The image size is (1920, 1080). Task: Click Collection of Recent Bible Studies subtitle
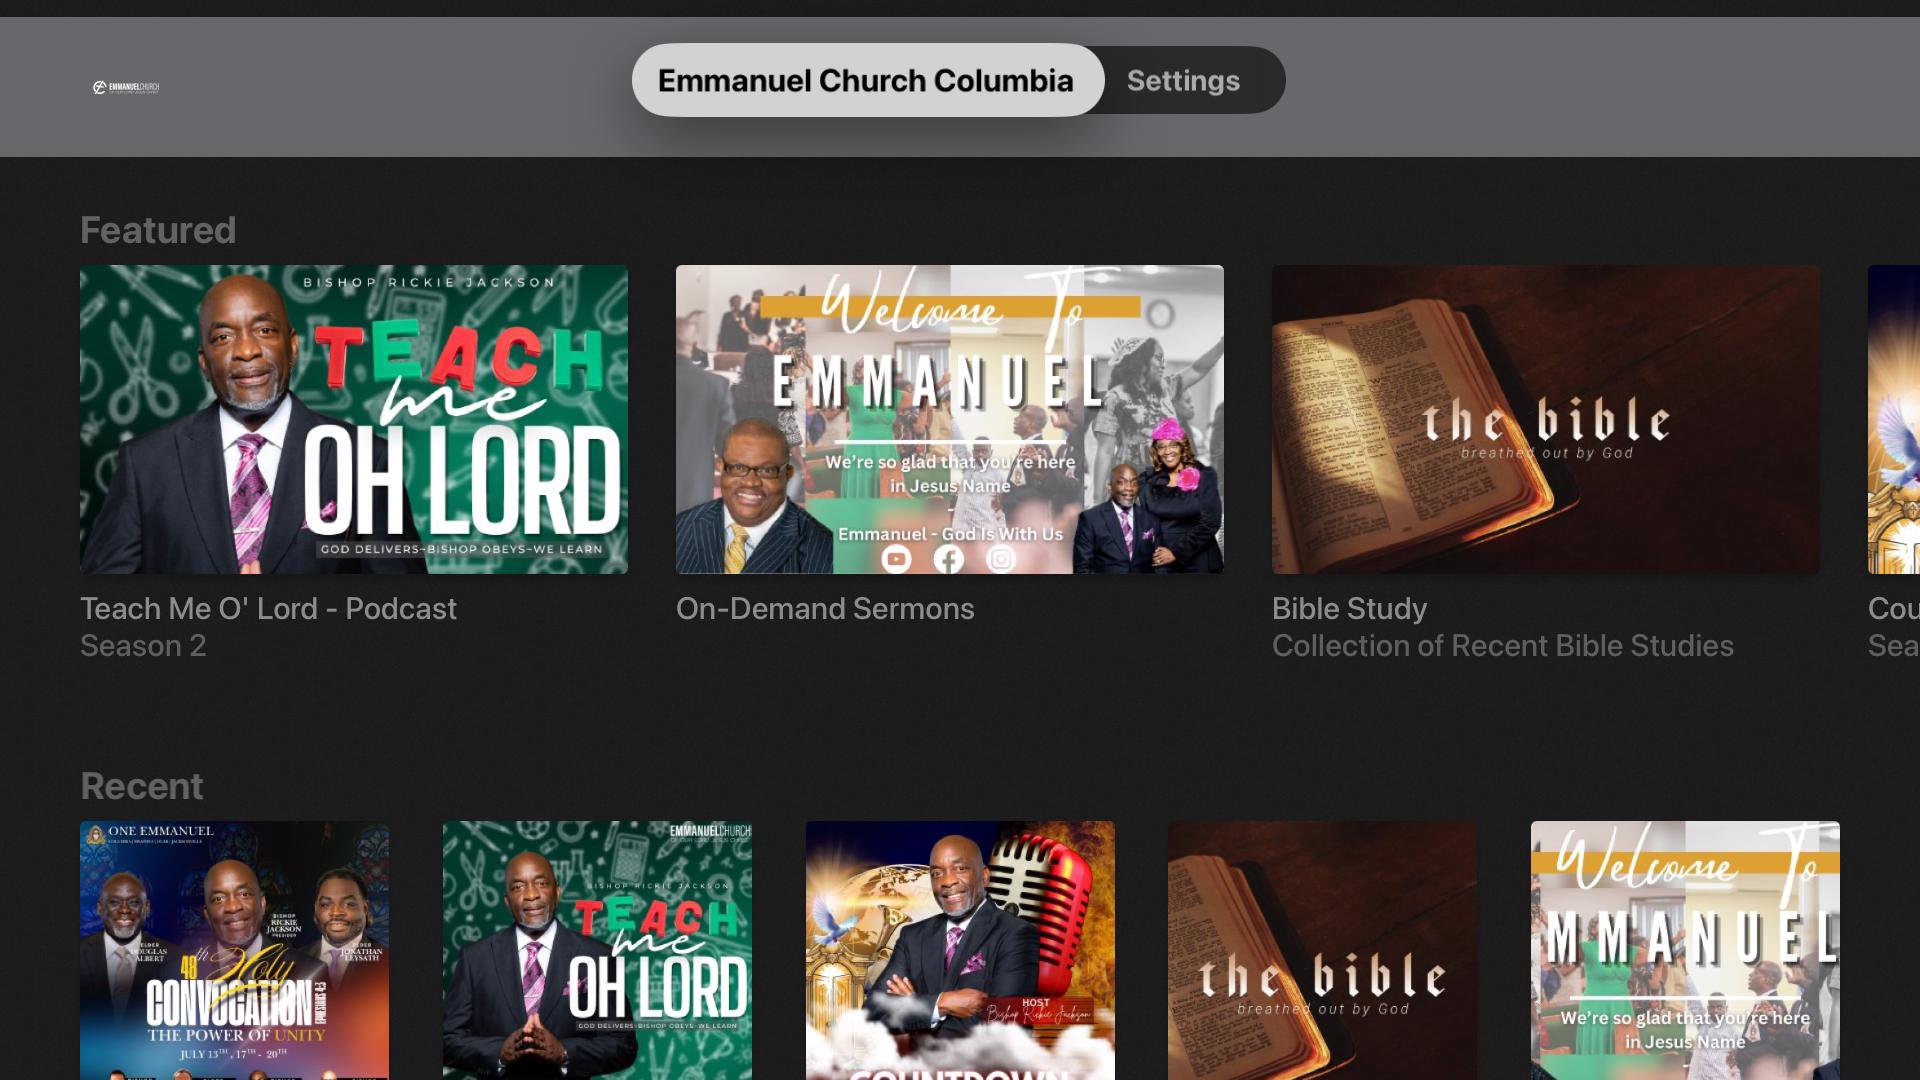[x=1503, y=646]
